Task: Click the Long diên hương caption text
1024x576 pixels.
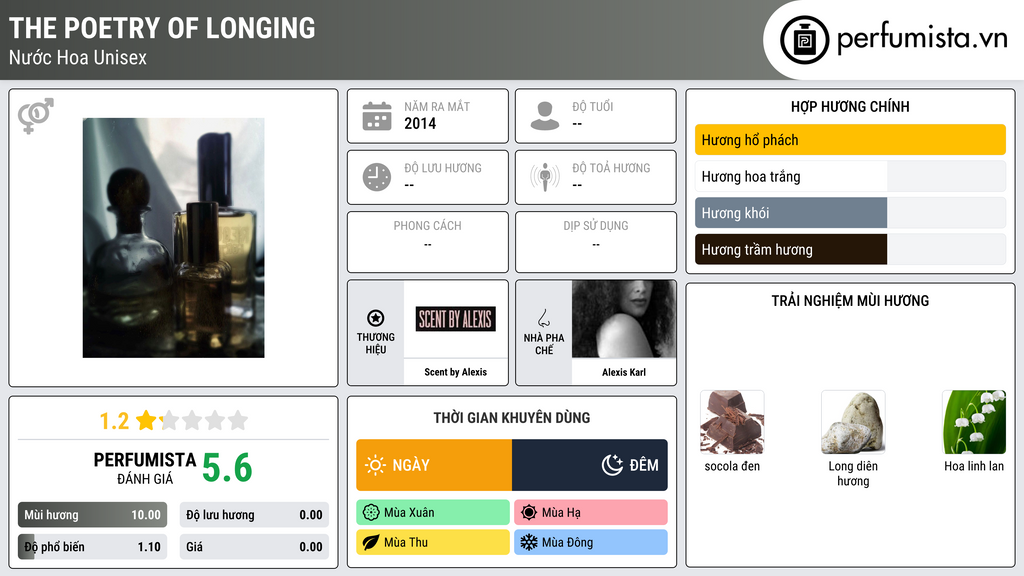Action: [x=853, y=473]
